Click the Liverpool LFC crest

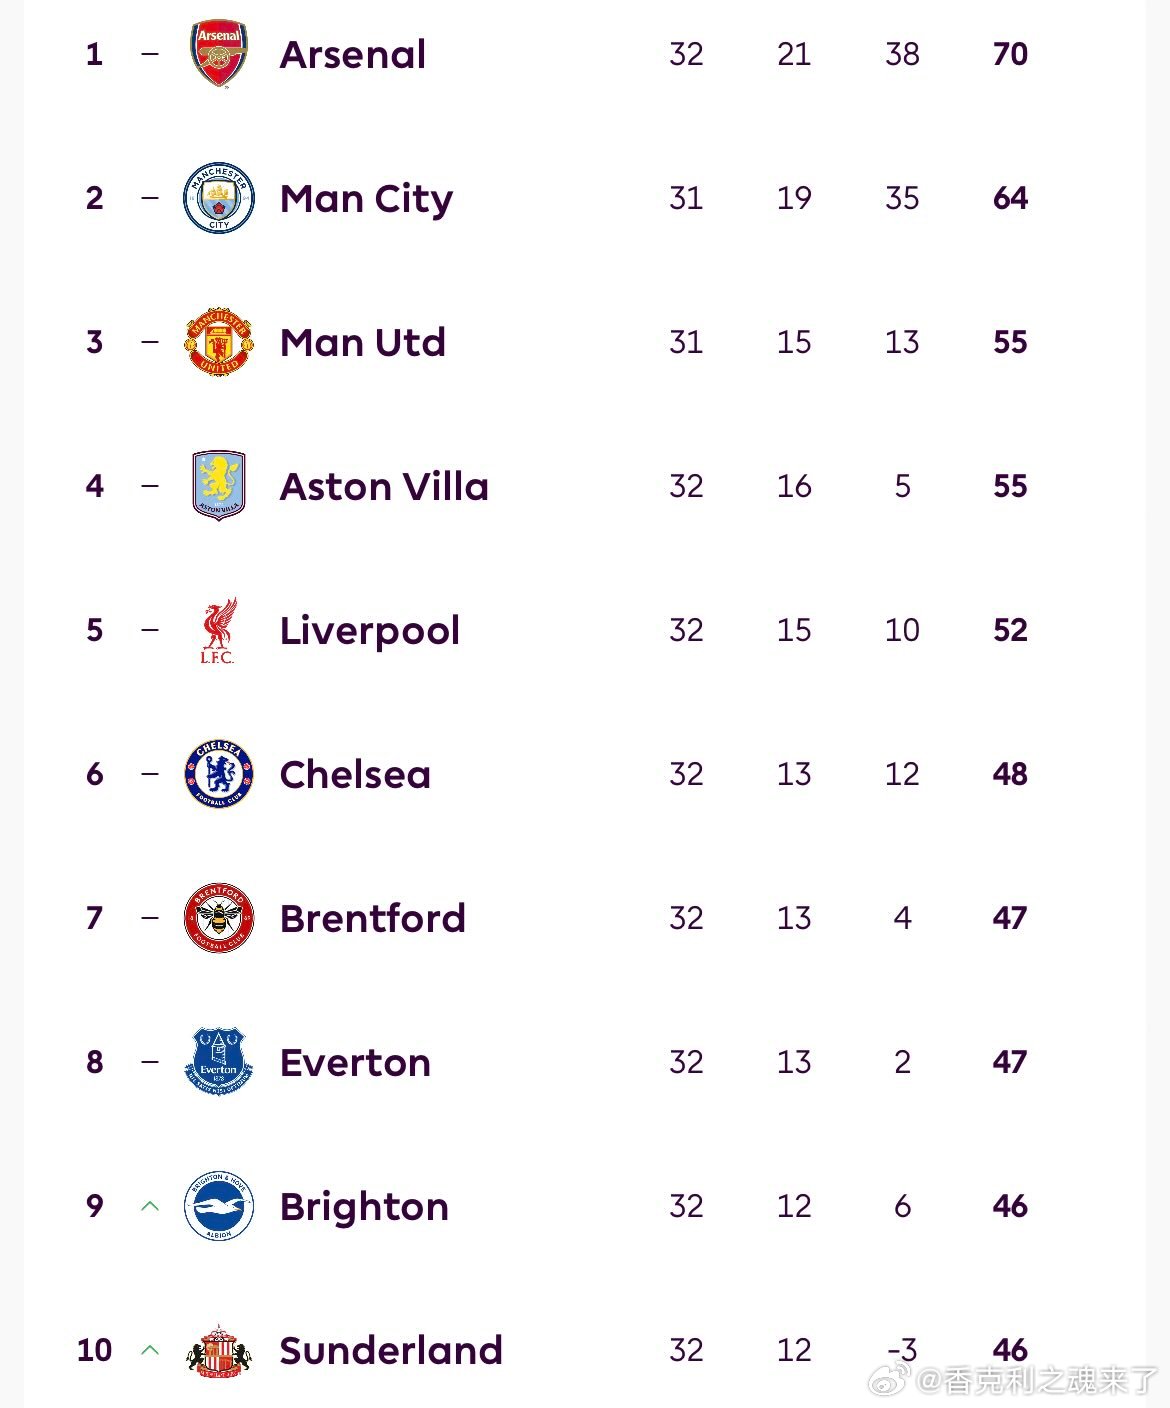tap(218, 630)
